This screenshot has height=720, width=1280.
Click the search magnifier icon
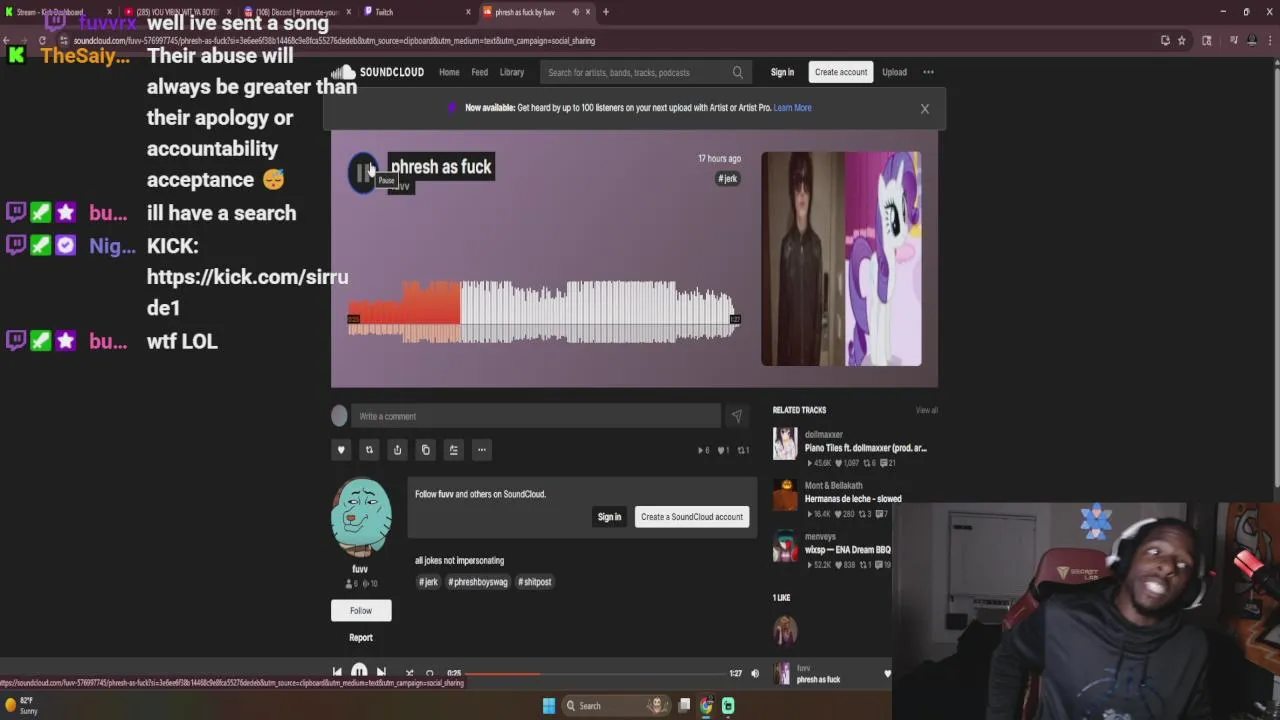click(738, 72)
